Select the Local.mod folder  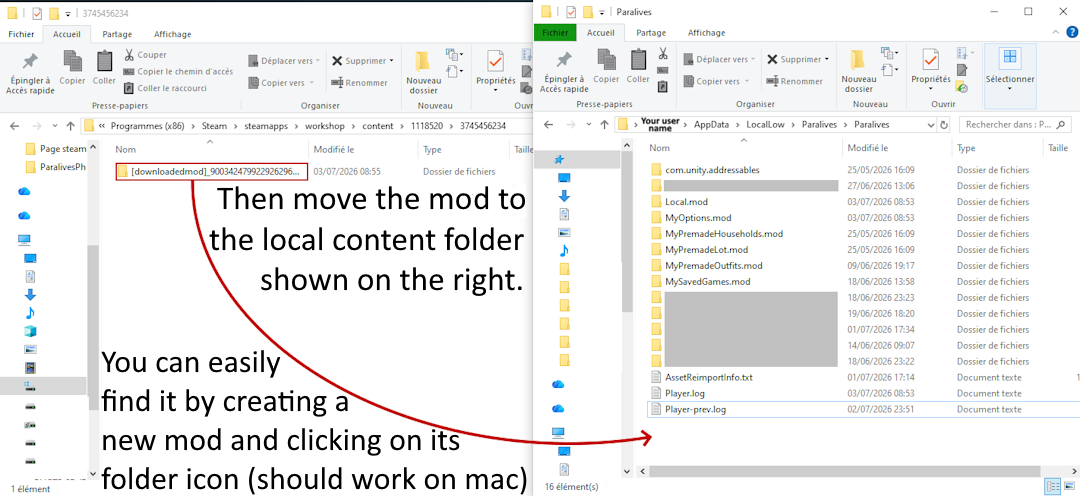click(x=686, y=202)
